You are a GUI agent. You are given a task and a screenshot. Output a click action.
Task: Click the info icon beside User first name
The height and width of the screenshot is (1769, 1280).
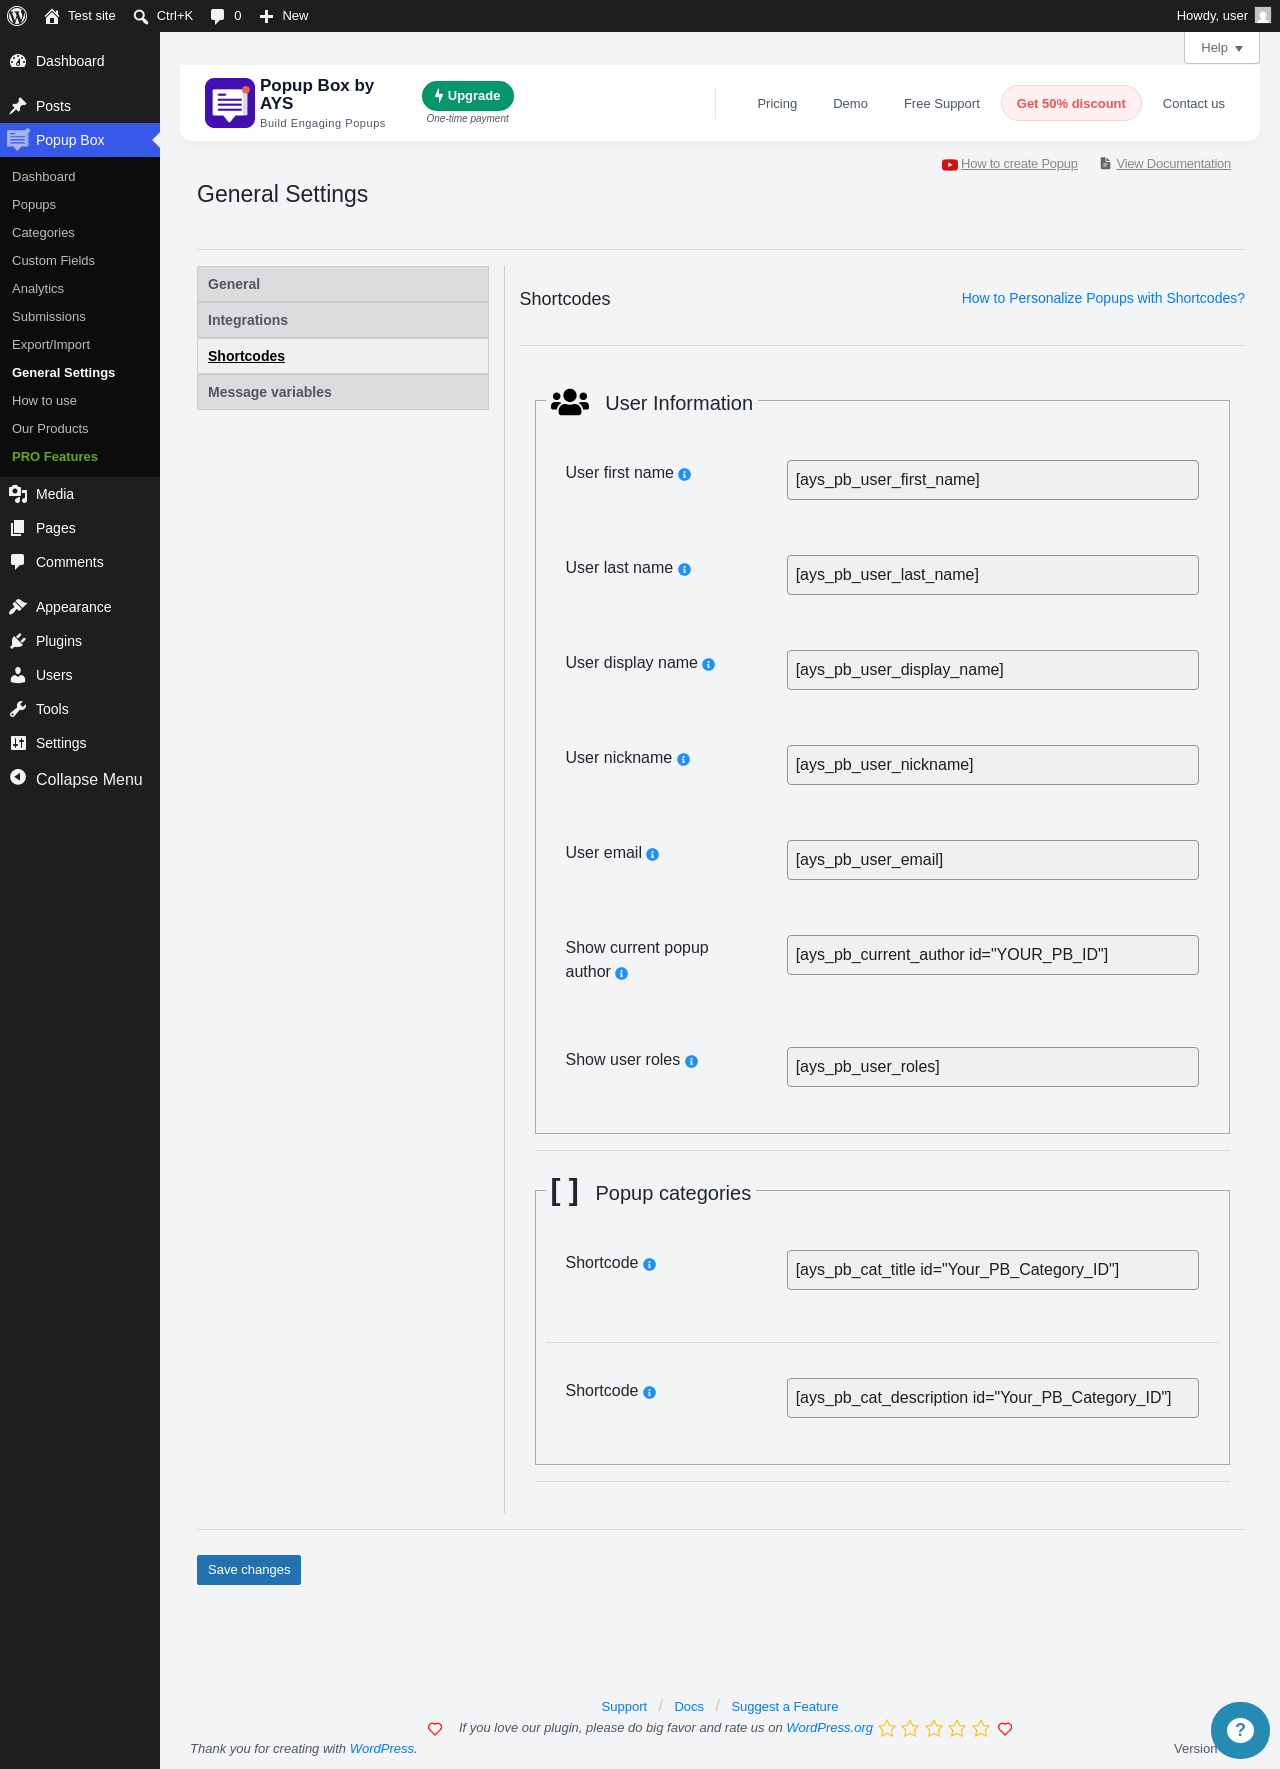[x=685, y=475]
